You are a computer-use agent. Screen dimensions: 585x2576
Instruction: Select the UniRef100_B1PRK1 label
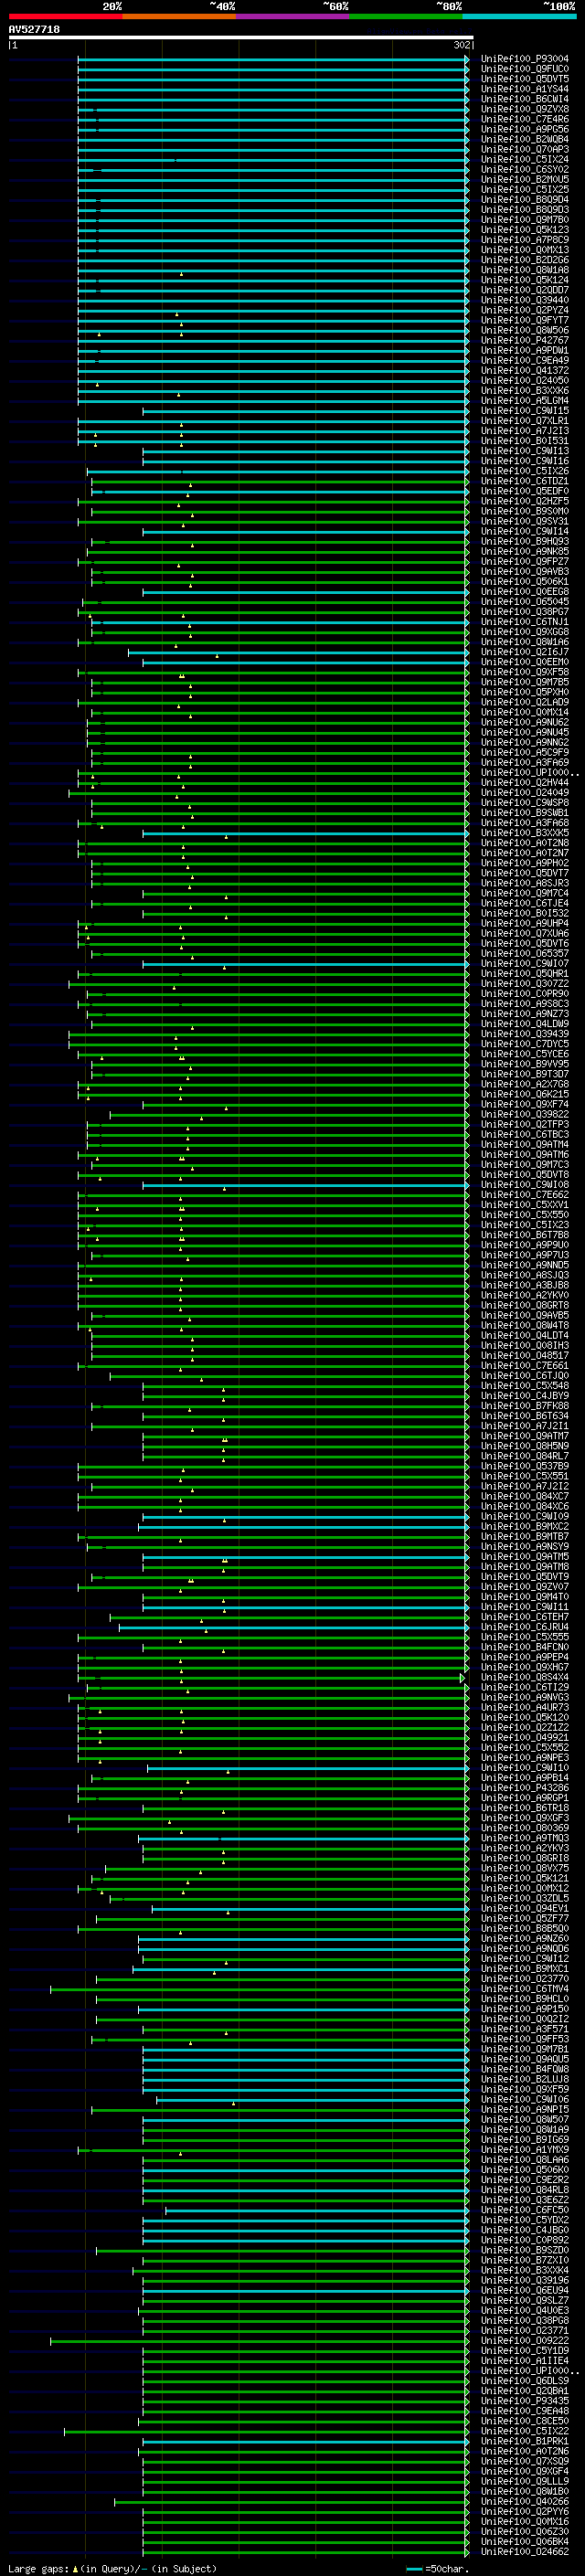[524, 2441]
